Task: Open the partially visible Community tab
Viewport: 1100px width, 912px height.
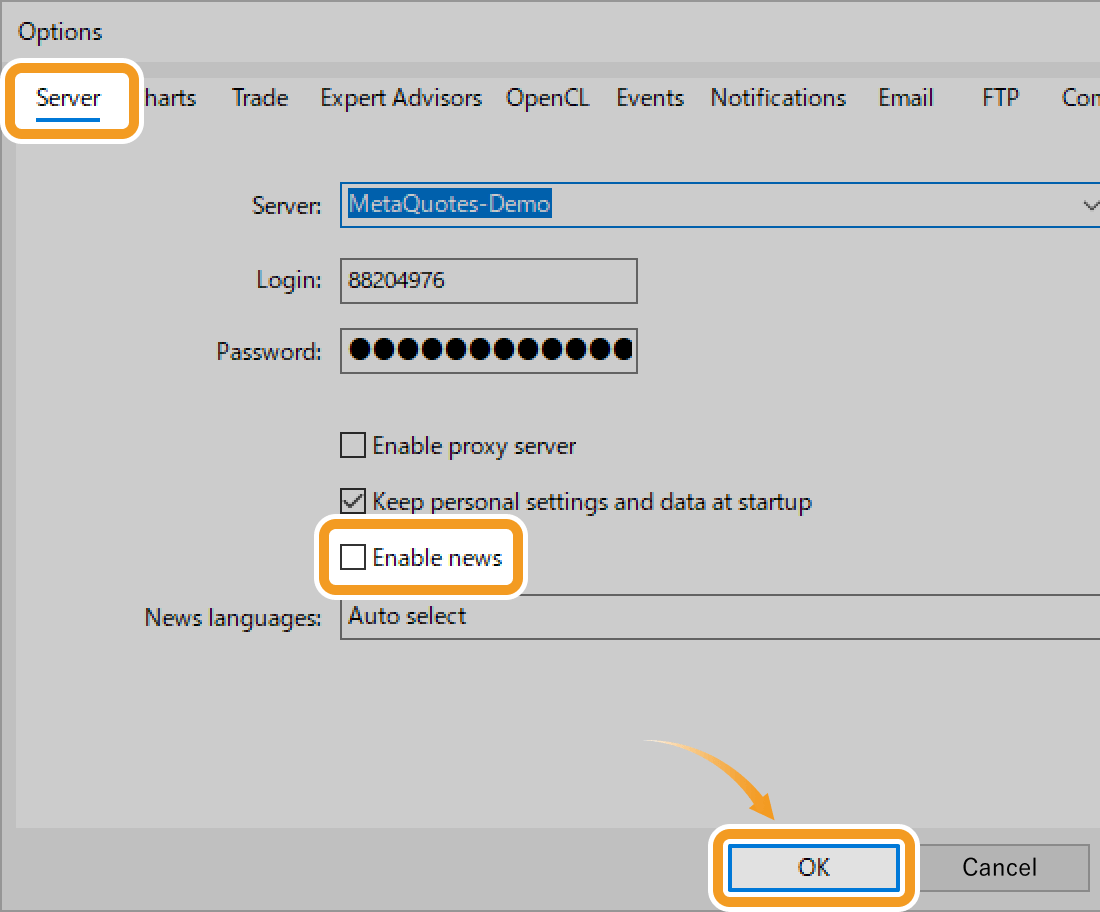Action: (1080, 98)
